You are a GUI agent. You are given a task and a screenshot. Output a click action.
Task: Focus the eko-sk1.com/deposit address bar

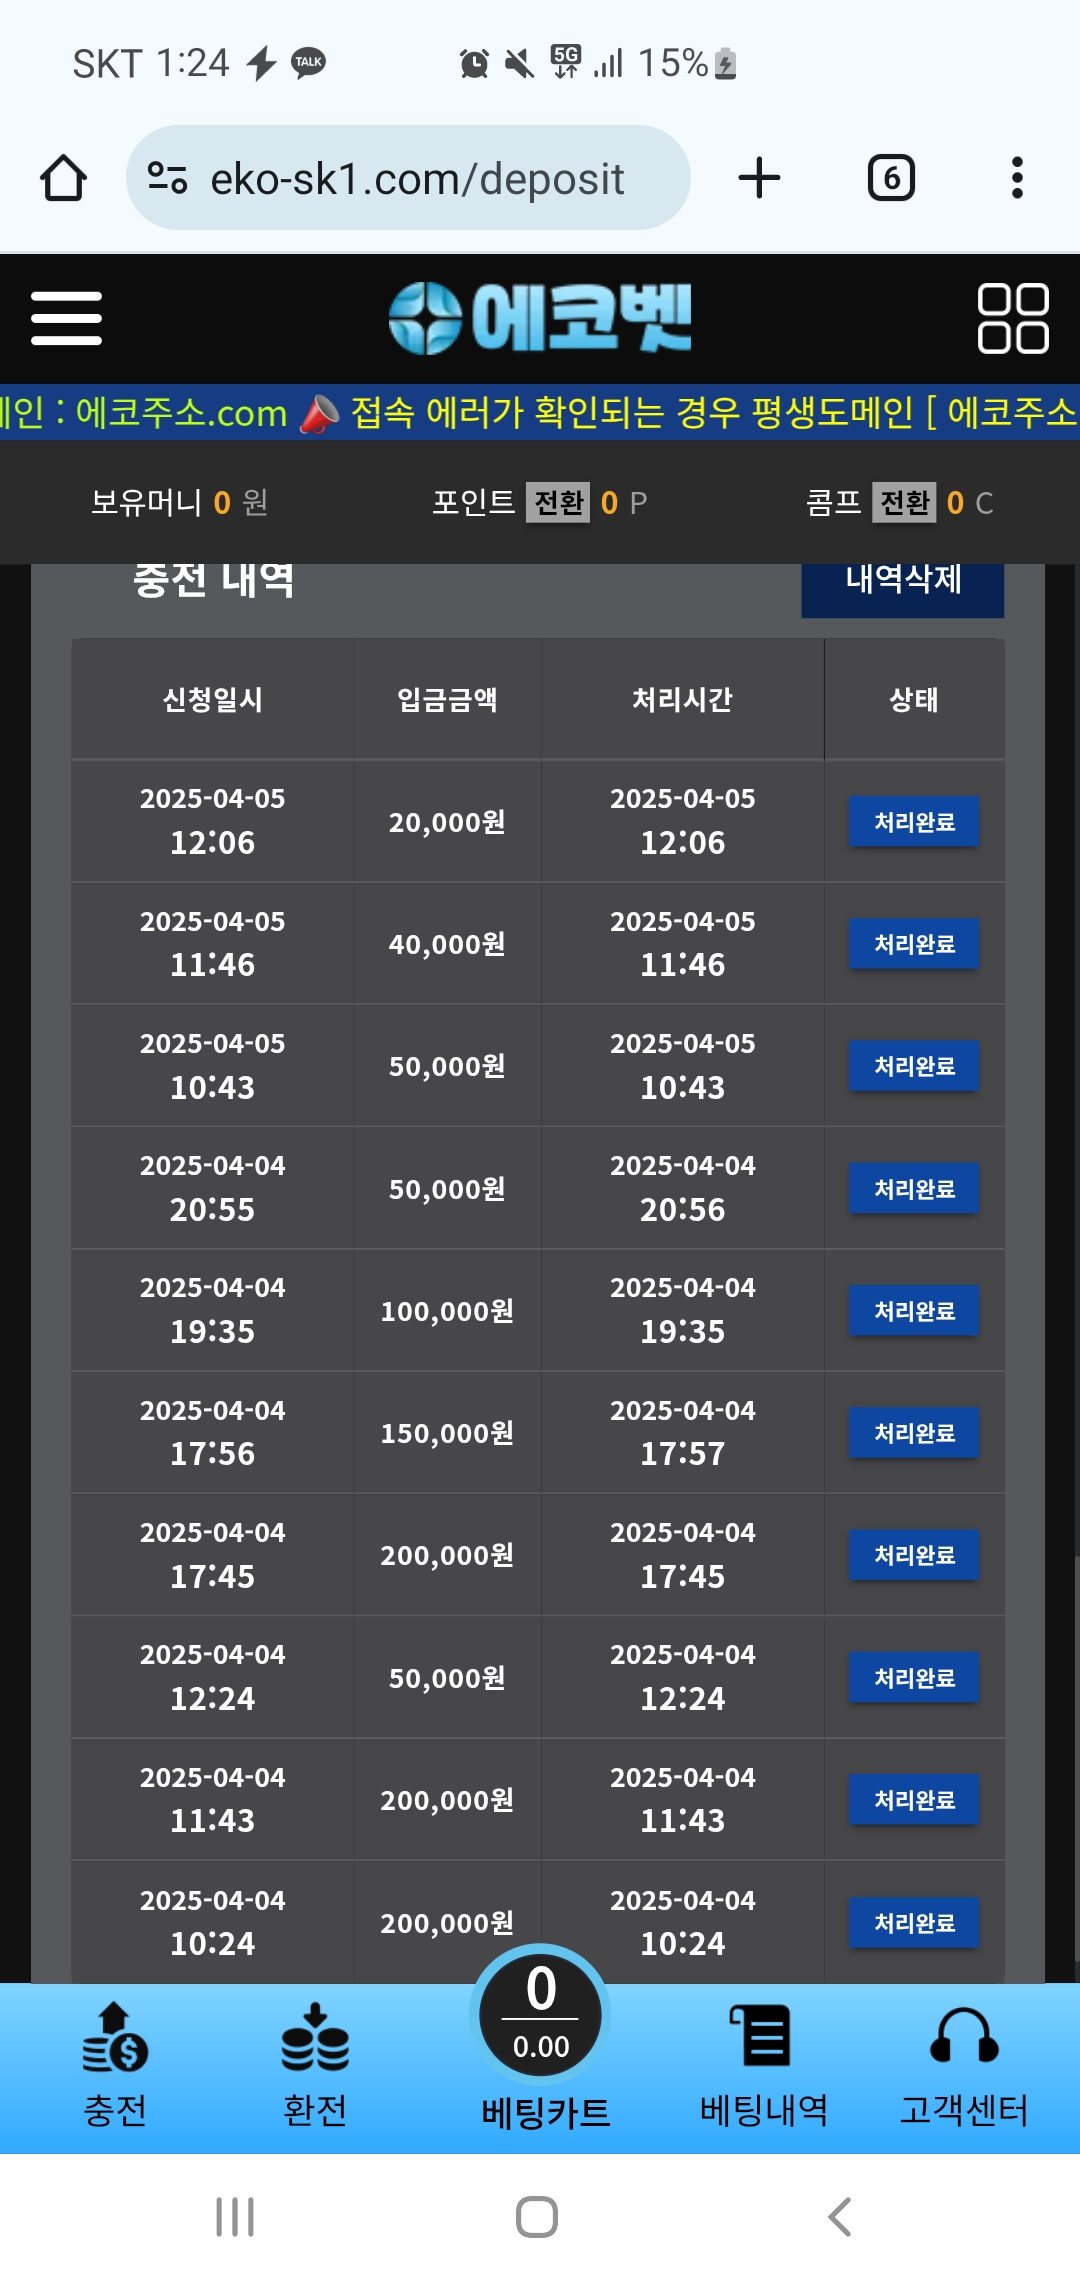pos(417,179)
